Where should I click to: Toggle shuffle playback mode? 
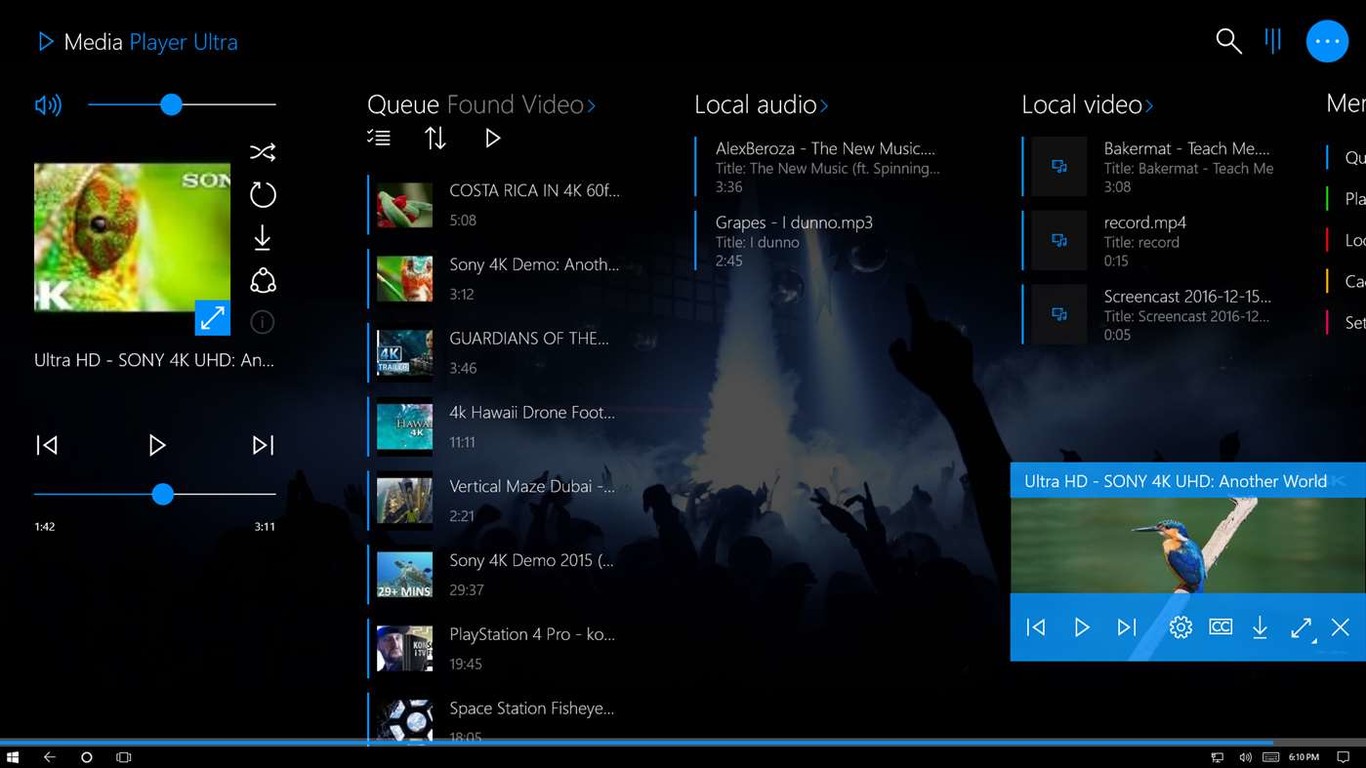click(x=262, y=152)
